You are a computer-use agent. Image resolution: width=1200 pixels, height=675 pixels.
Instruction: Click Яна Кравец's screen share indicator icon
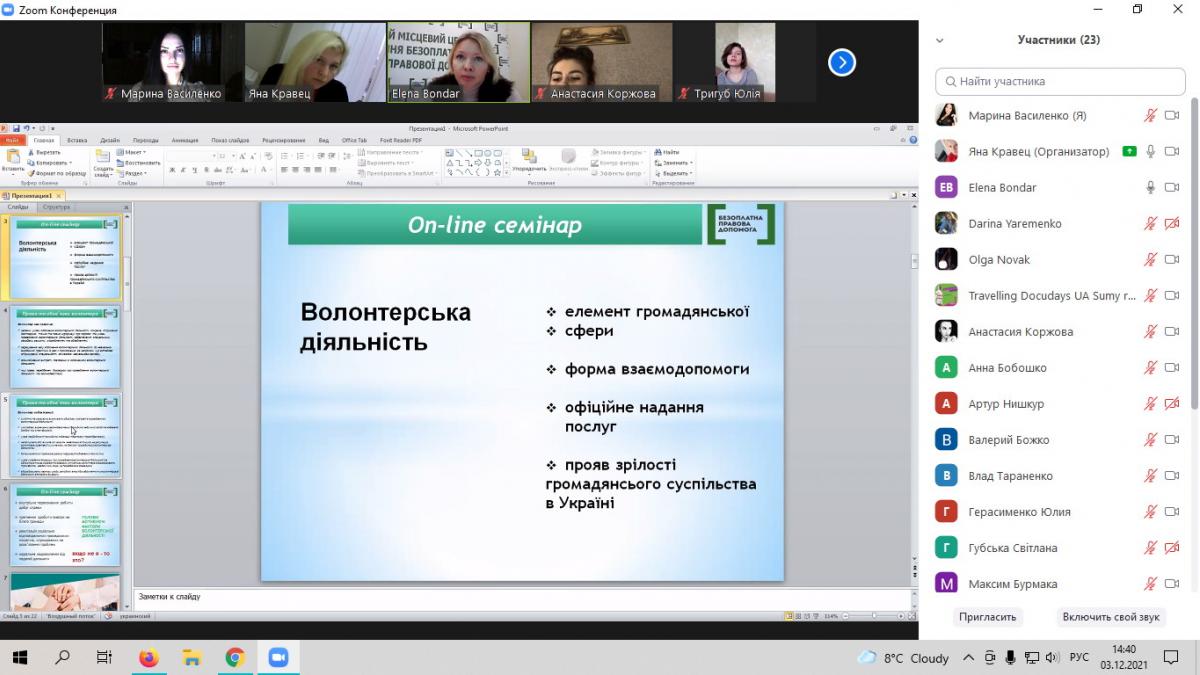[x=1129, y=152]
